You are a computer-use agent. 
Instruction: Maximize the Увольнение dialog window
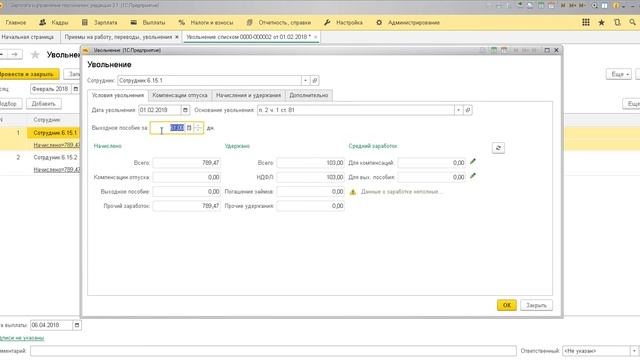click(x=547, y=50)
